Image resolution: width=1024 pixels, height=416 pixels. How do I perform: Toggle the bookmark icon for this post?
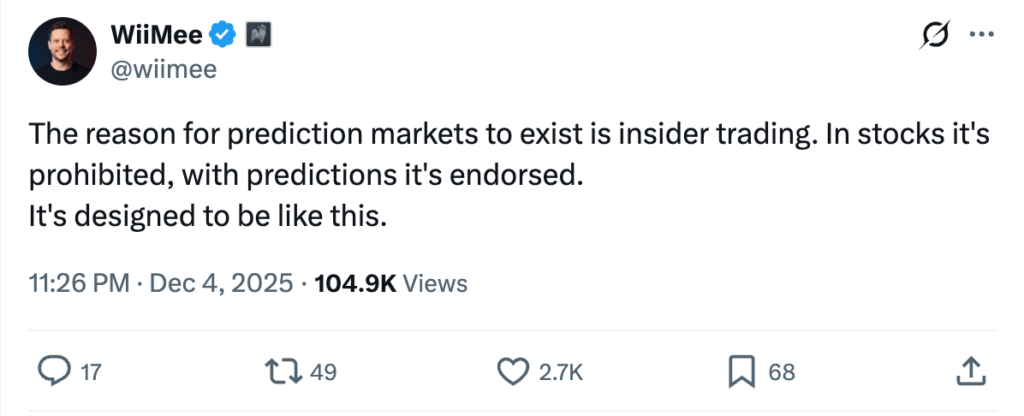pos(740,372)
